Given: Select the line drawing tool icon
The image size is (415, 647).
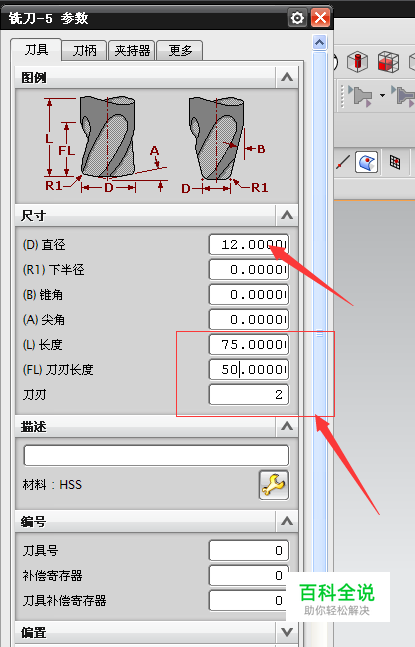Looking at the screenshot, I should pos(343,162).
